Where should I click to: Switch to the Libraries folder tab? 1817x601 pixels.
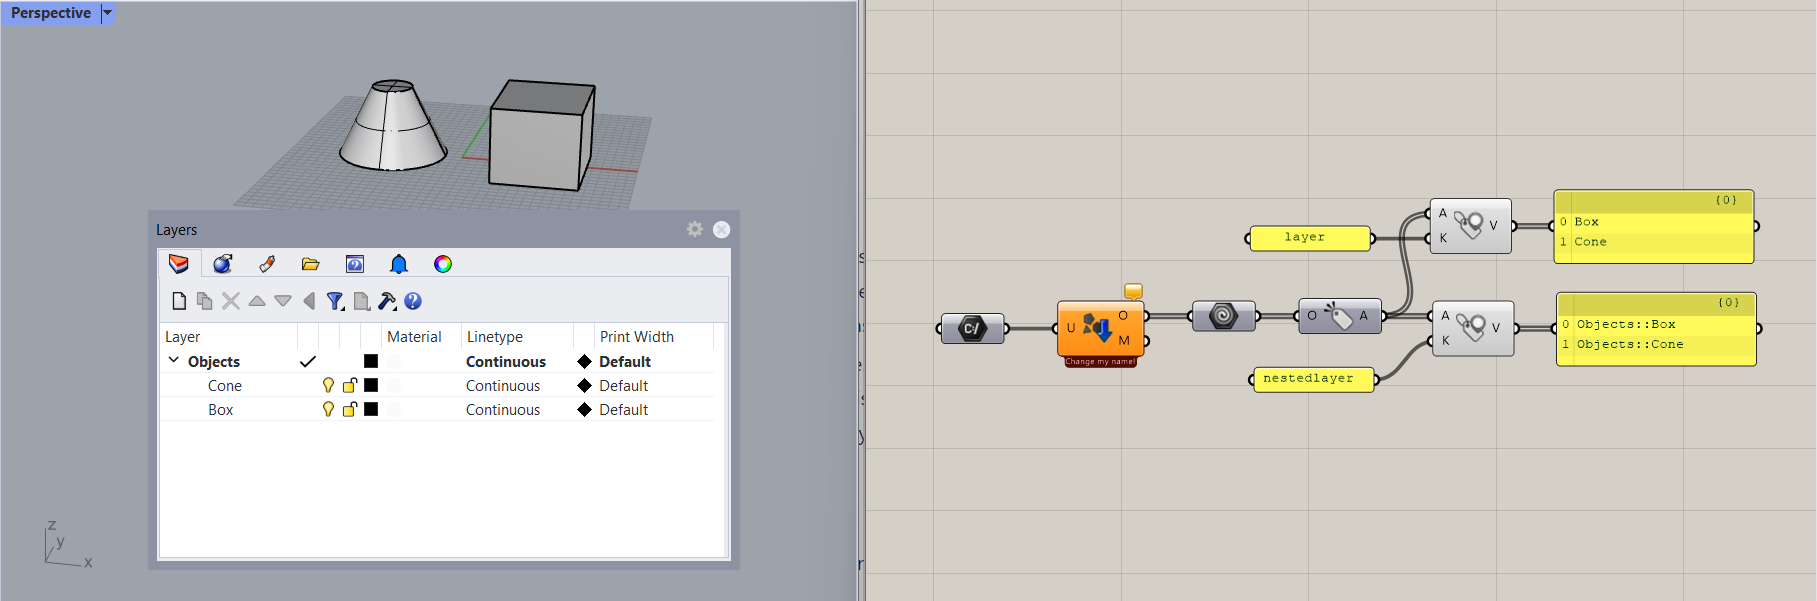point(311,264)
